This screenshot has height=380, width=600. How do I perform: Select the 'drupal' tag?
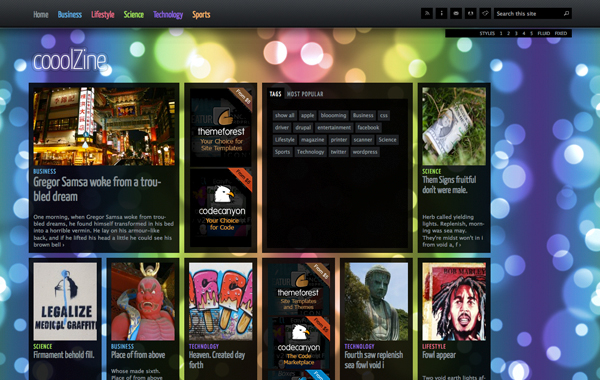click(x=303, y=127)
